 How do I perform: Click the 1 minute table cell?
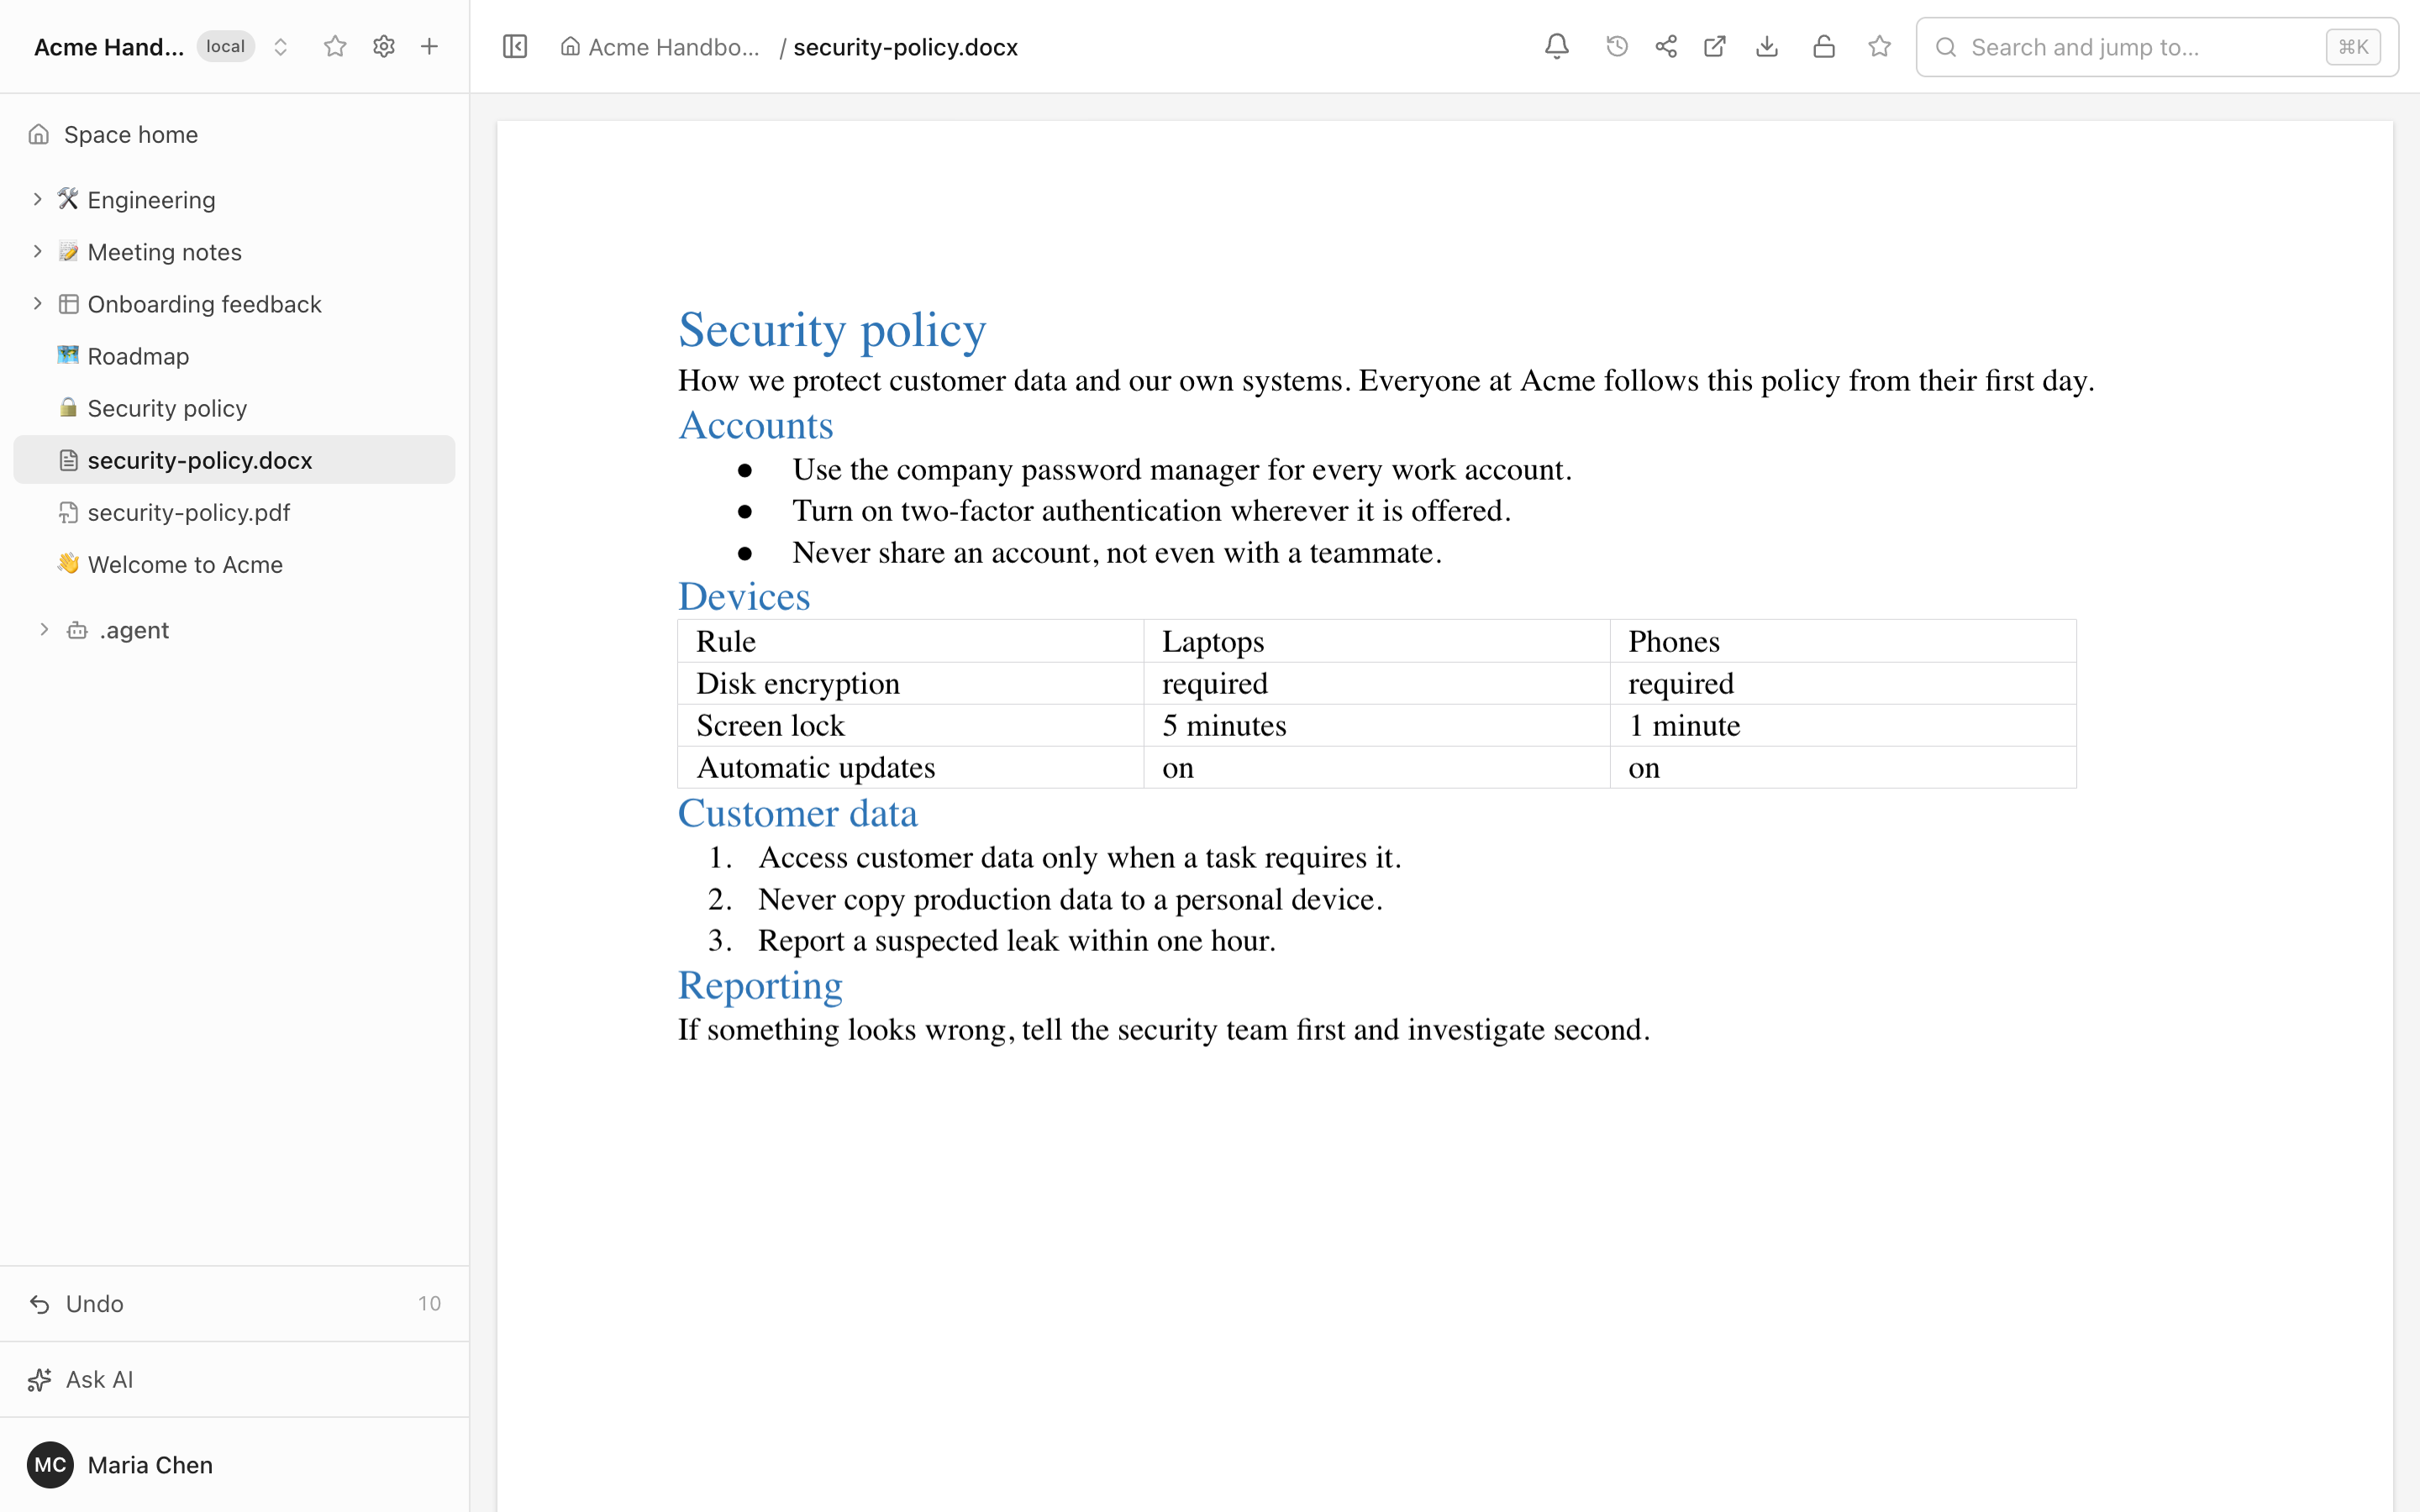tap(1843, 725)
